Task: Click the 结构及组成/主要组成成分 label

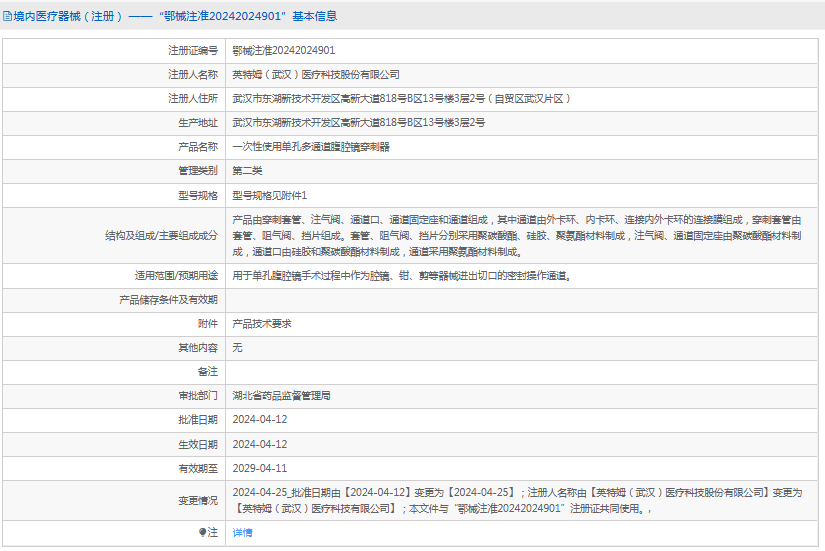Action: point(161,236)
